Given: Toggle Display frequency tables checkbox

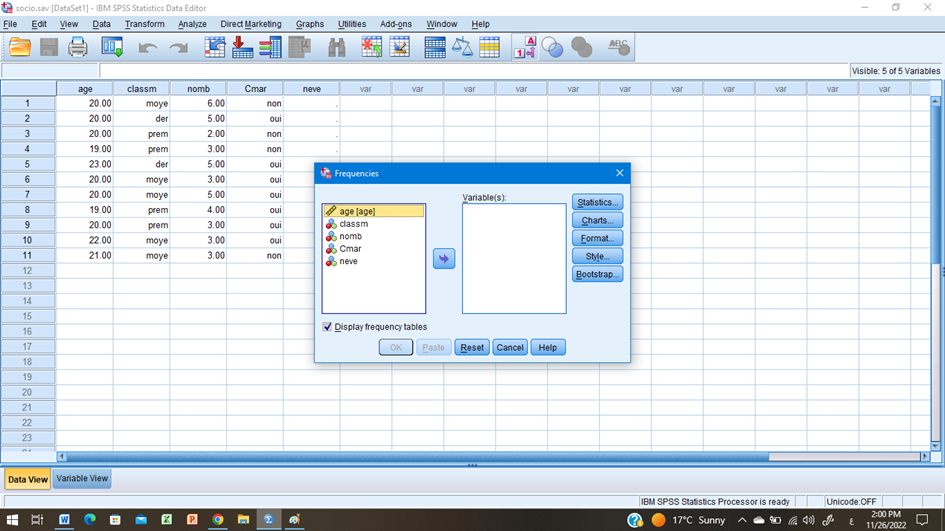Looking at the screenshot, I should click(327, 327).
